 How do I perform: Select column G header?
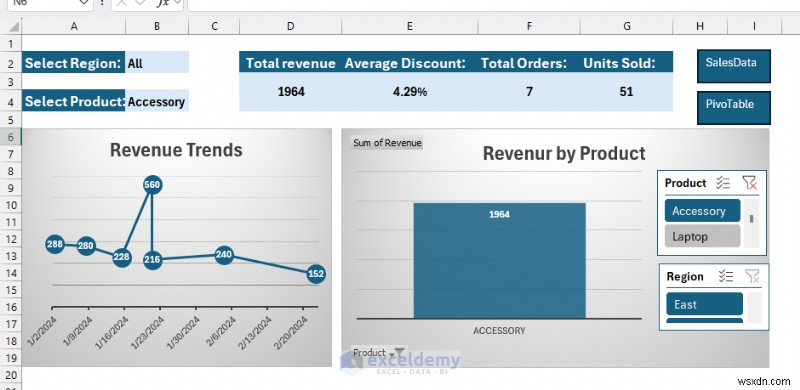(627, 27)
